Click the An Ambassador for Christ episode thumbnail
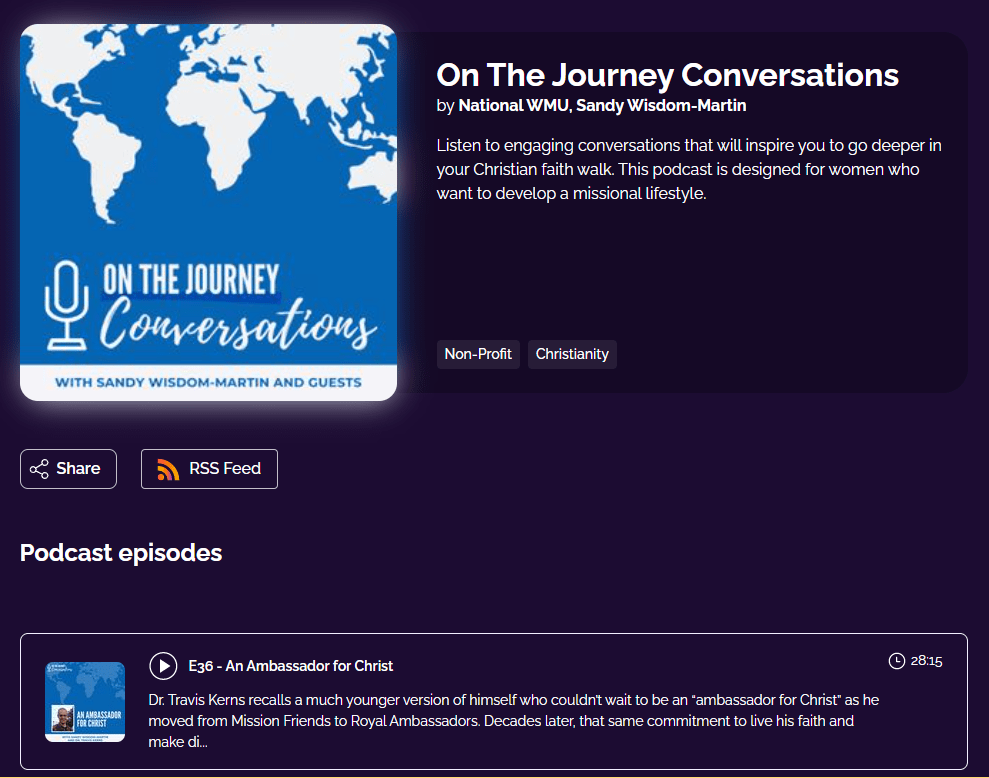This screenshot has height=778, width=989. [84, 700]
